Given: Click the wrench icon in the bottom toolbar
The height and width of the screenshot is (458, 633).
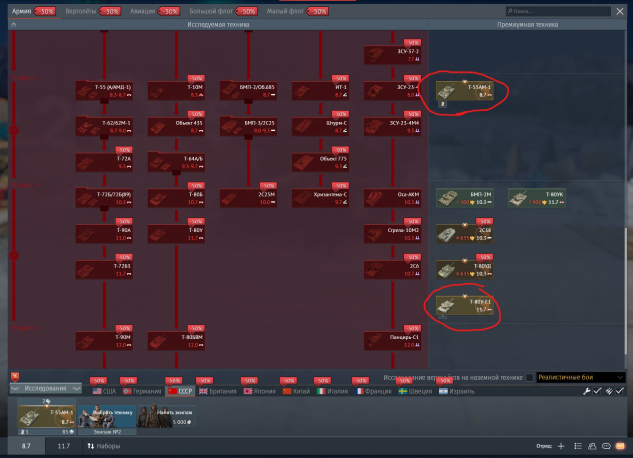Looking at the screenshot, I should pos(586,391).
